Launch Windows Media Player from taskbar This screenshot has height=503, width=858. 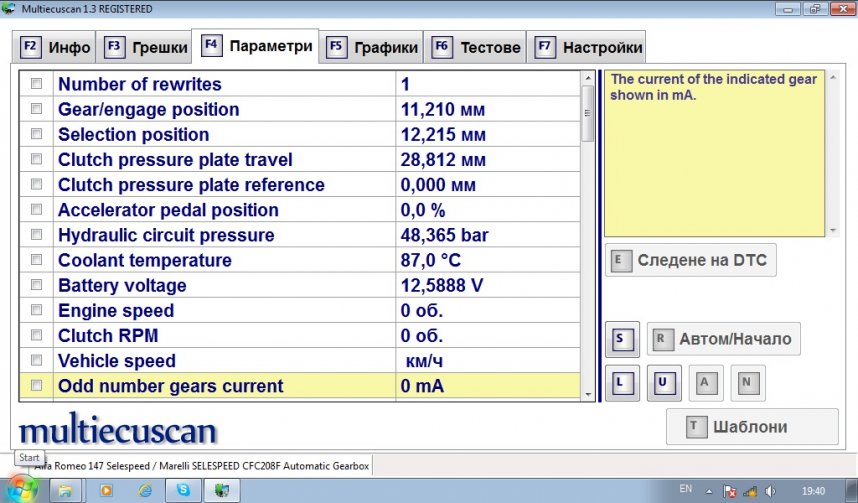pyautogui.click(x=105, y=490)
